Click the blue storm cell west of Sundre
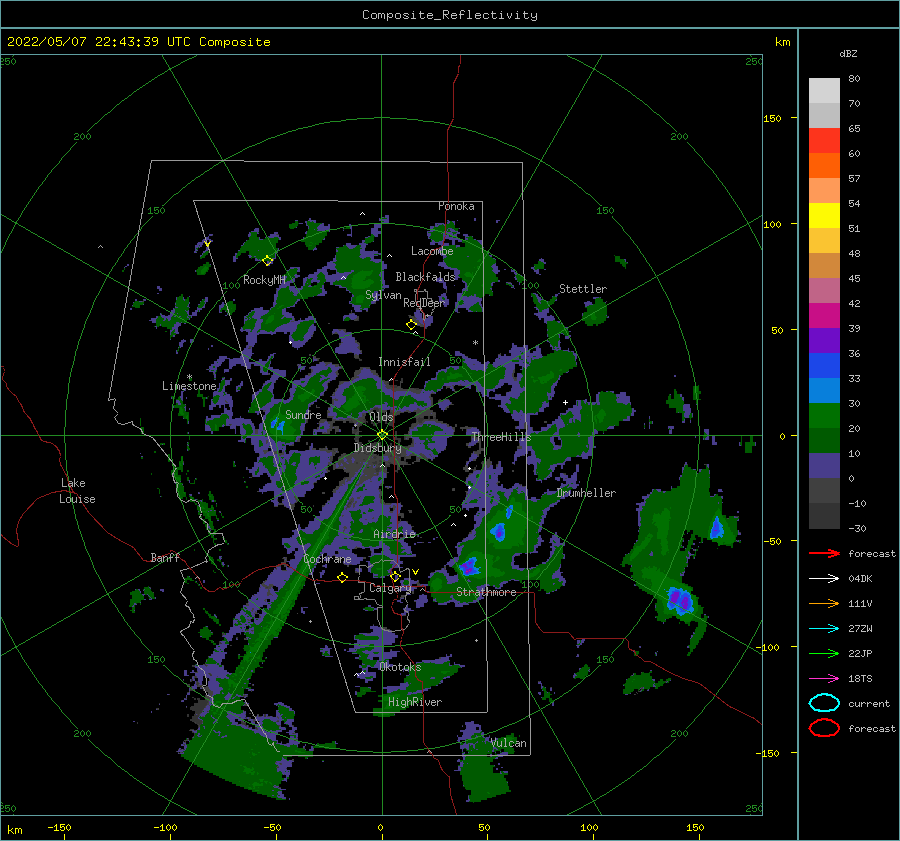This screenshot has width=900, height=841. 277,425
